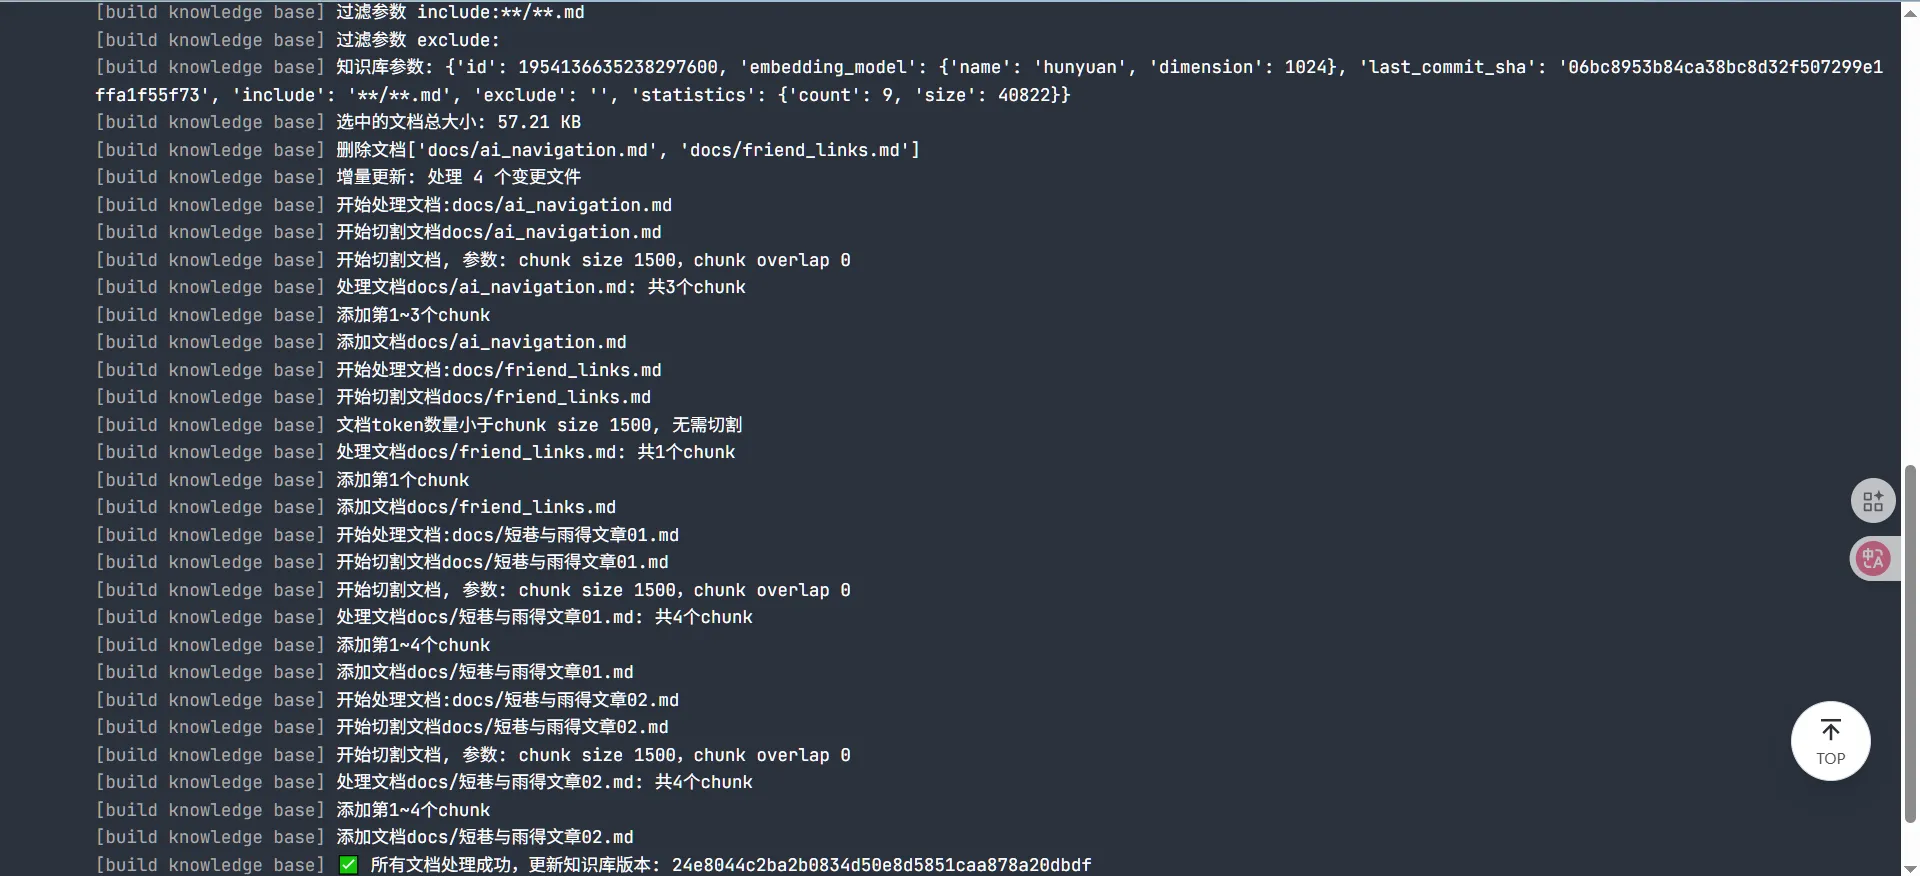Open the Chinese-English translate floating icon
Screen dimensions: 1920x876
click(1872, 558)
